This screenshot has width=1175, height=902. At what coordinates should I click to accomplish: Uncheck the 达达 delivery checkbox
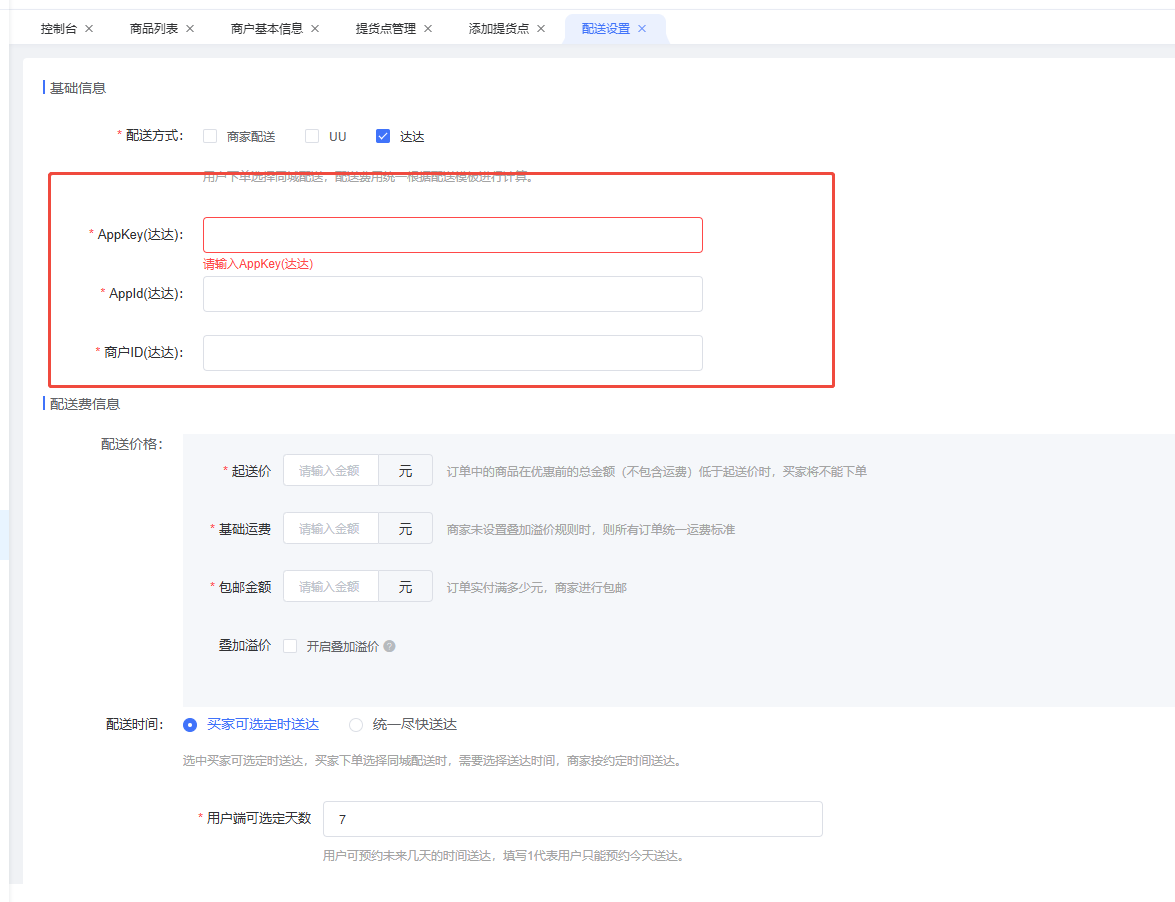pos(383,137)
